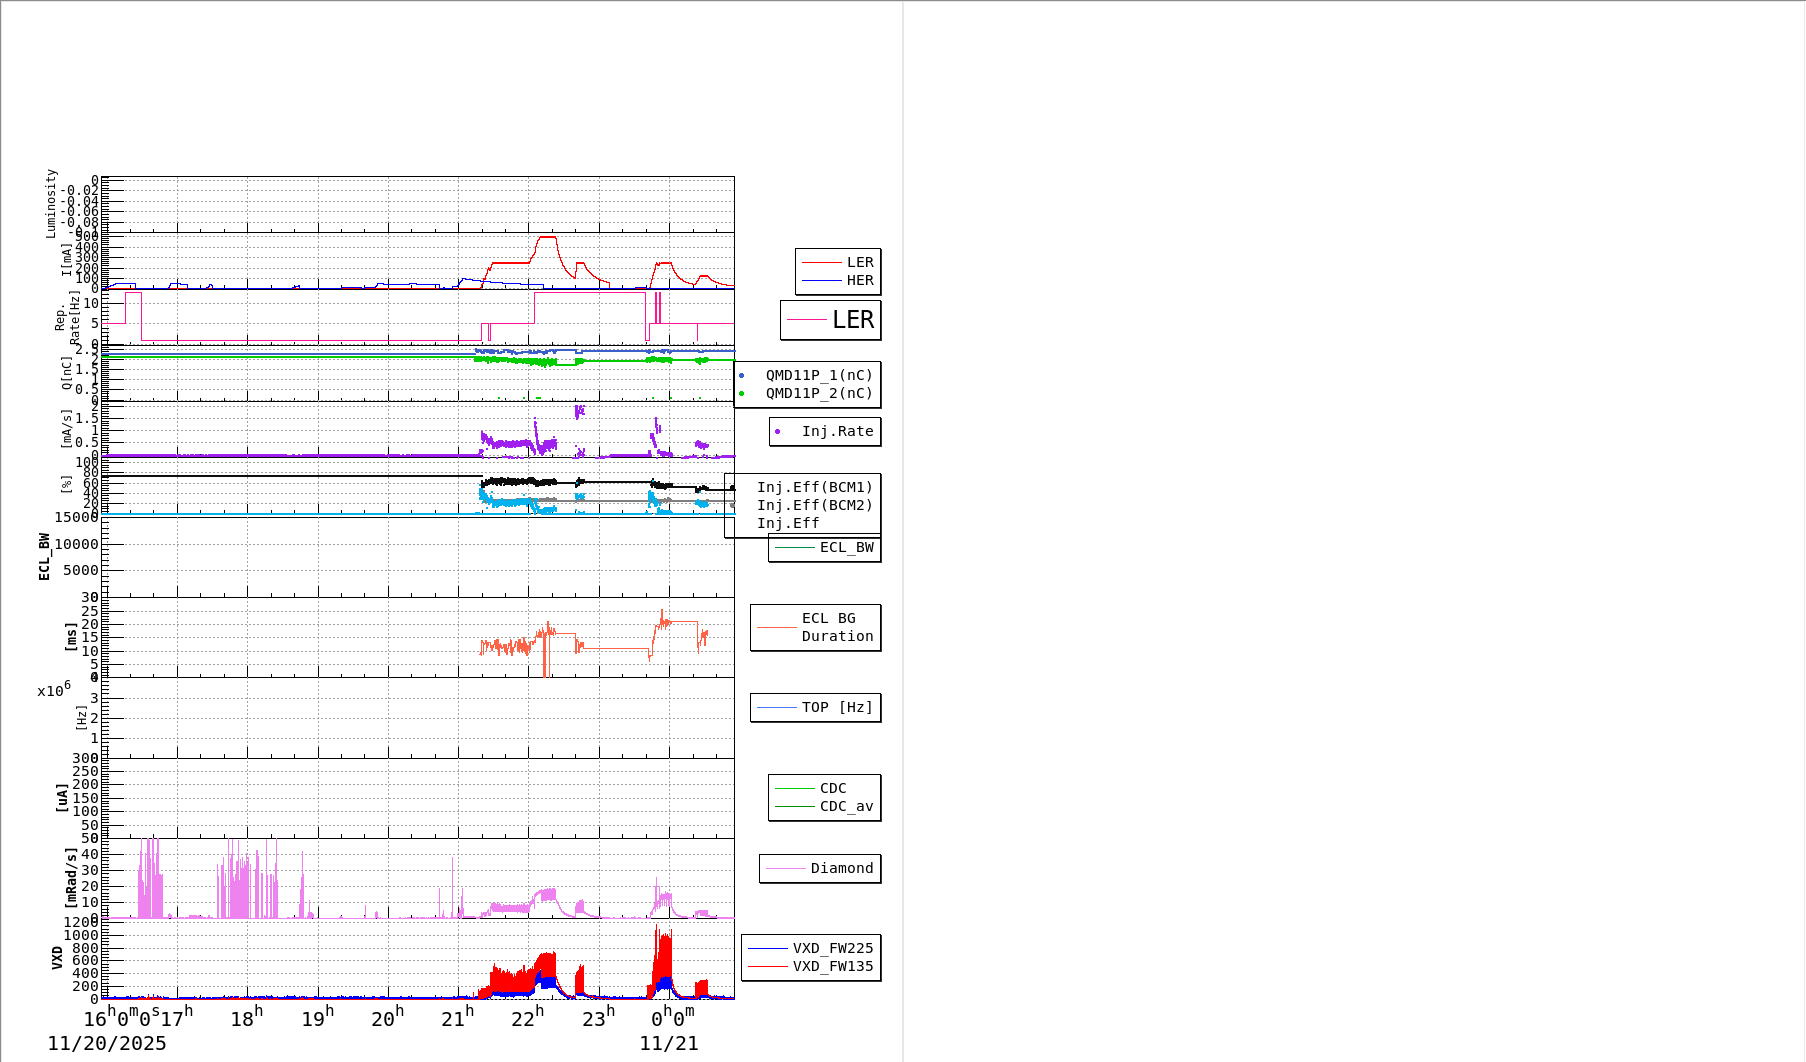Click the Q[nC] y-axis title
The image size is (1806, 1062).
(x=67, y=374)
